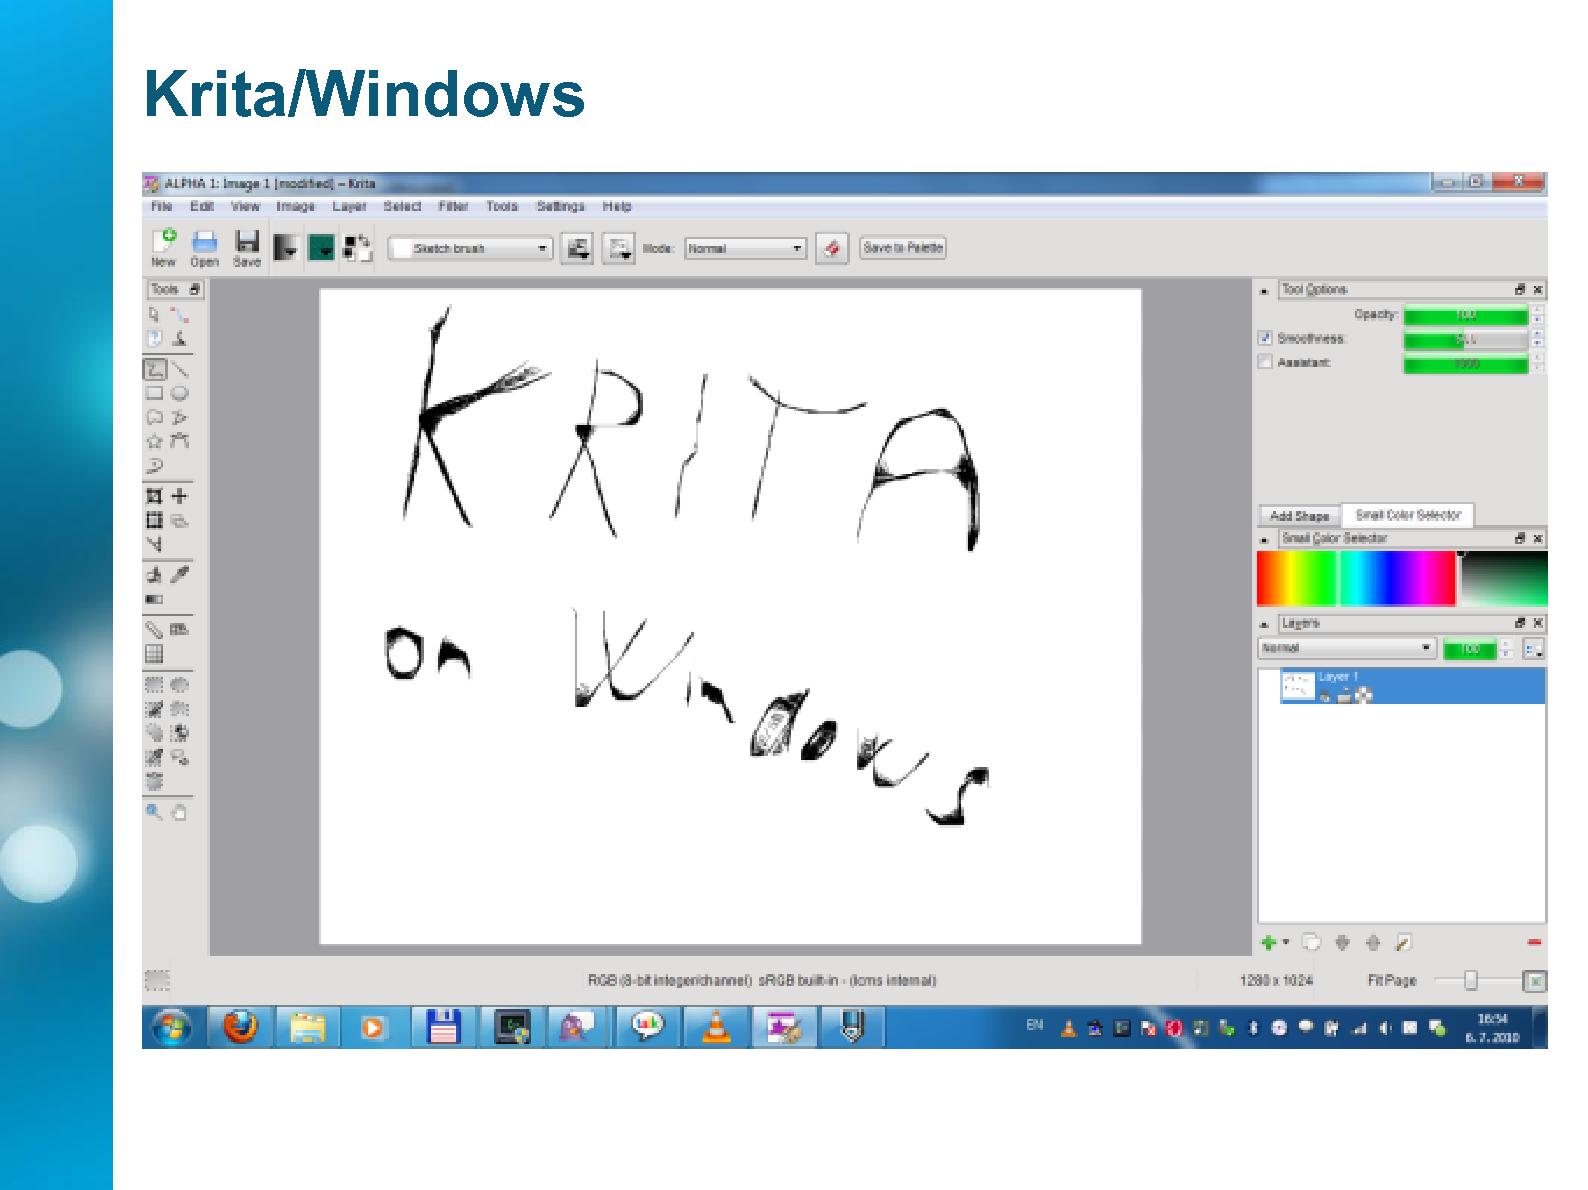The width and height of the screenshot is (1588, 1190).
Task: Collapse the Layers docker
Action: (1265, 624)
